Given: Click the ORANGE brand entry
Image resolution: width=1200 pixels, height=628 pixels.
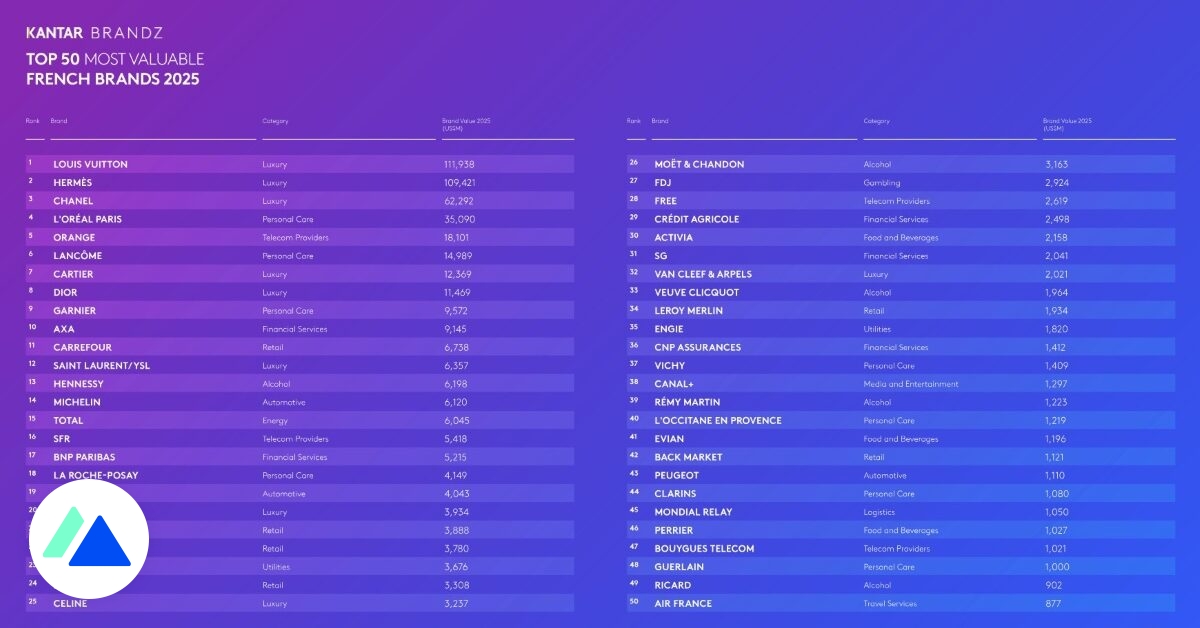Looking at the screenshot, I should 74,238.
